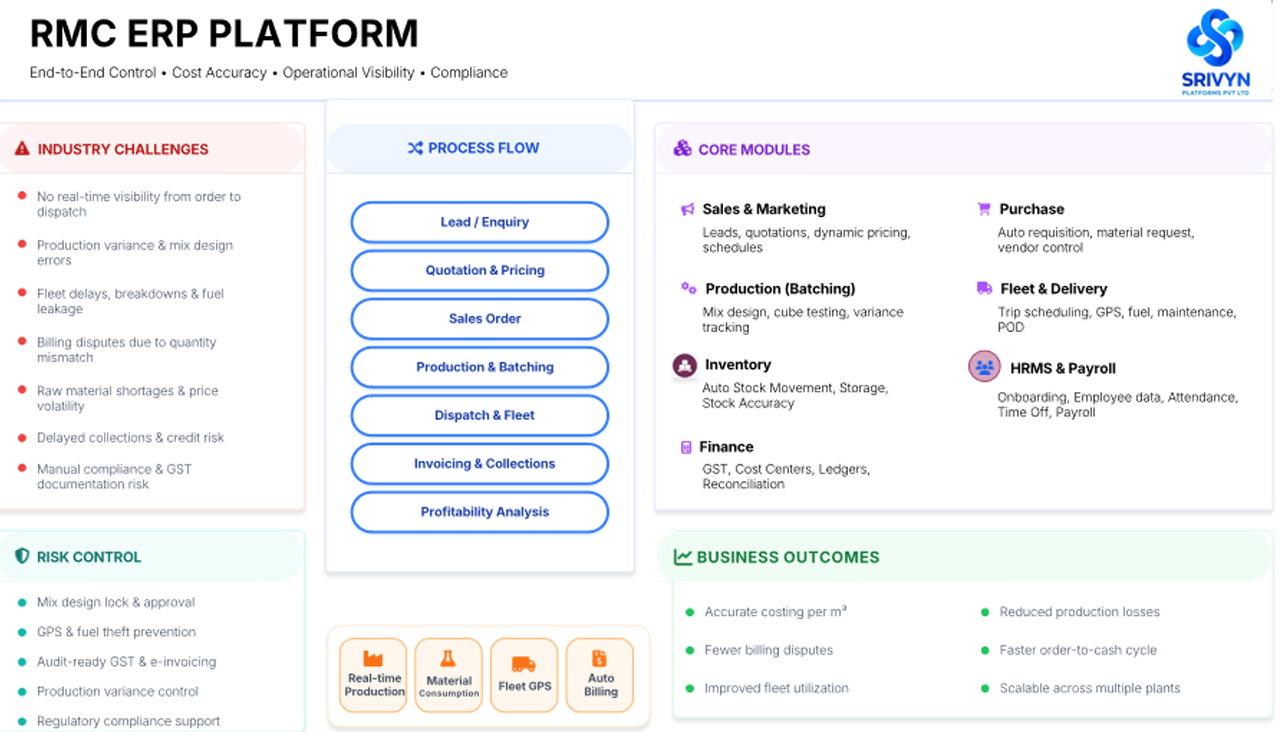Click the PROCESS FLOW heading text
This screenshot has width=1280, height=732.
click(484, 148)
